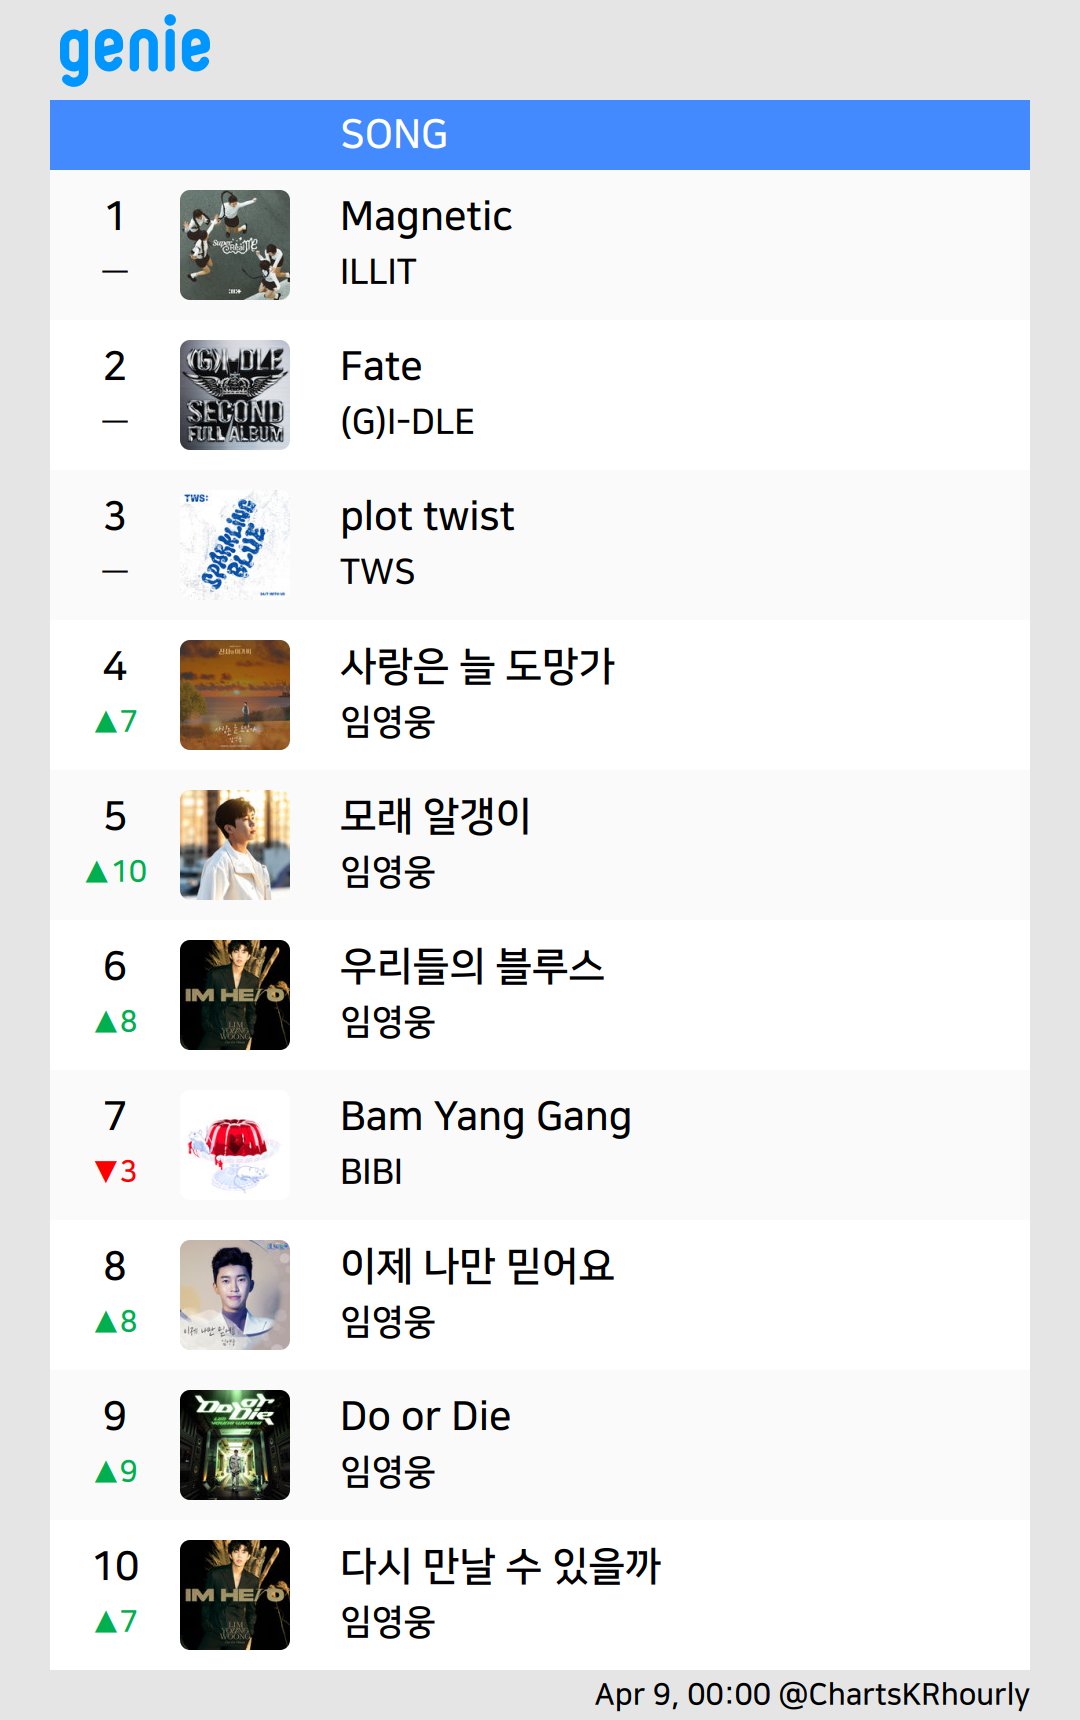Open song 다시 만날 수 있을까

(500, 1566)
